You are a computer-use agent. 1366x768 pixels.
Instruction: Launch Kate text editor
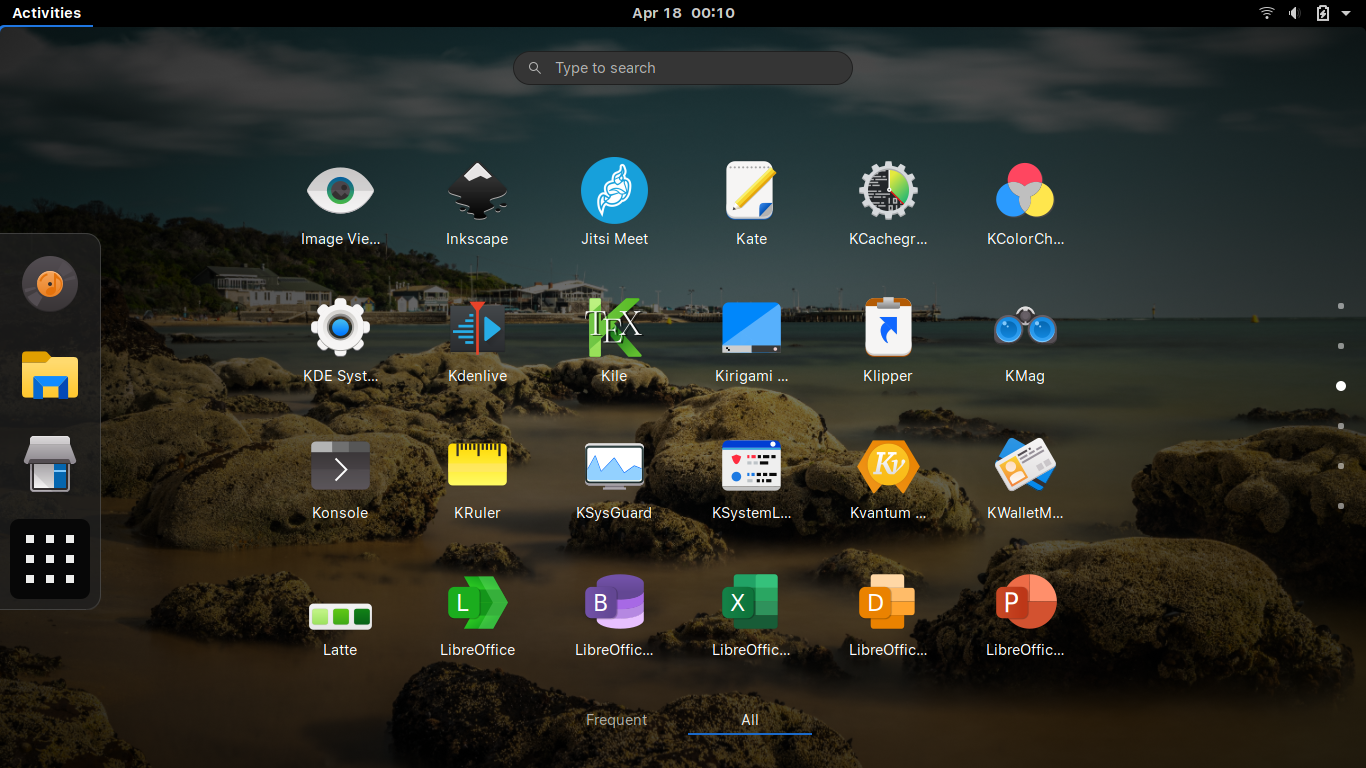tap(751, 190)
